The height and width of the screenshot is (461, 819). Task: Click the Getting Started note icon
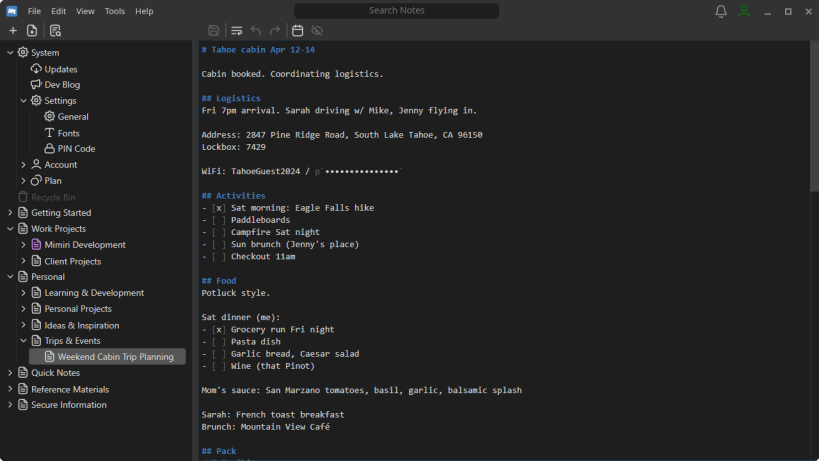[x=22, y=212]
